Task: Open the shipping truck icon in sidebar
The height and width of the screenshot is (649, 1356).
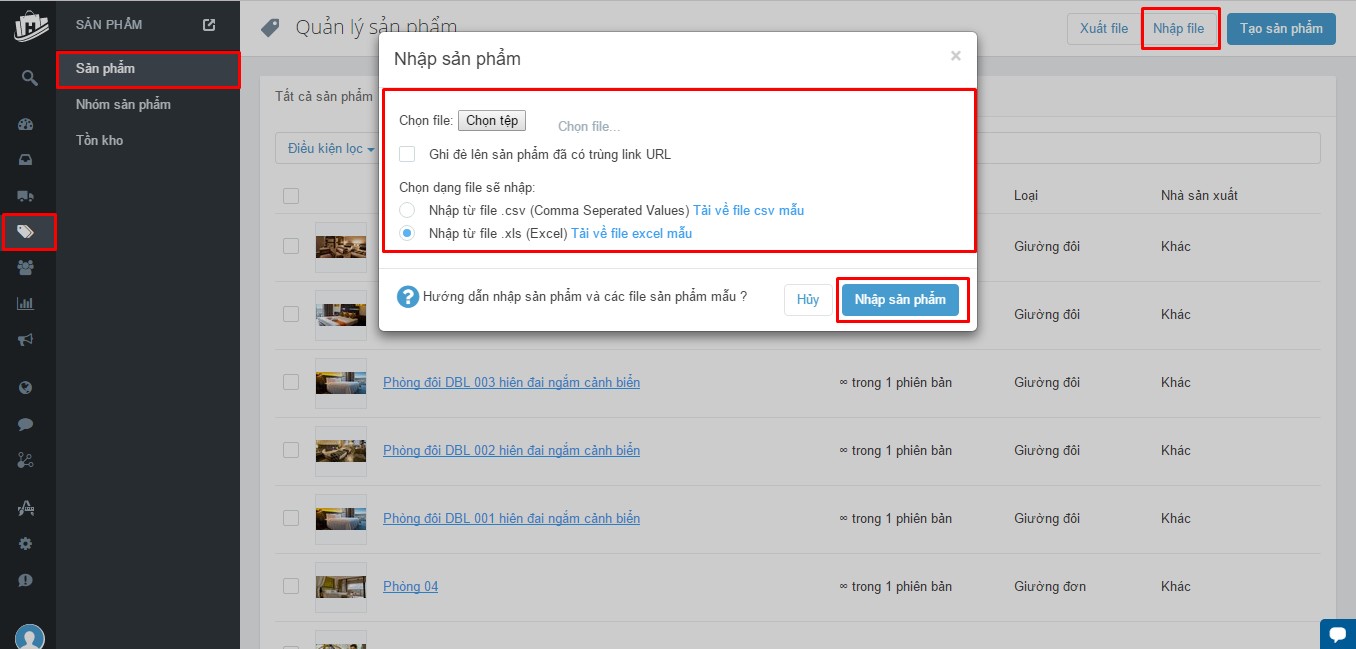Action: [x=26, y=195]
